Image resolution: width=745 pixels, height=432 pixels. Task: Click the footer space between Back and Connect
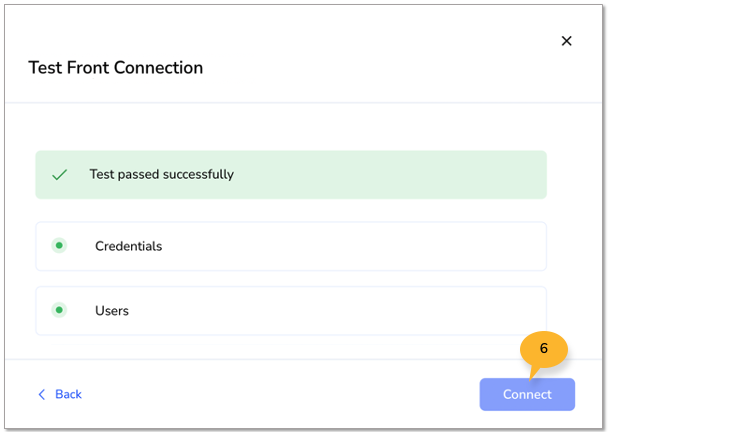[280, 394]
